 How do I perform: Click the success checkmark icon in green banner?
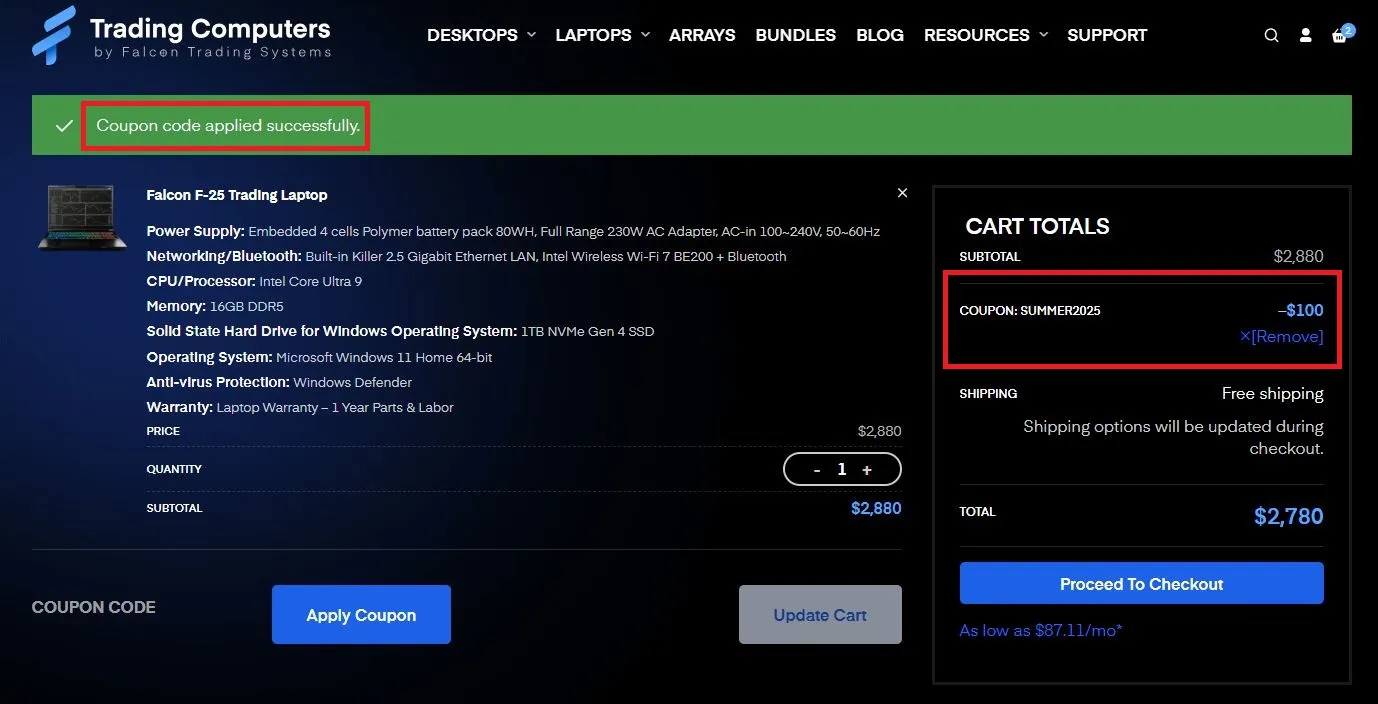(x=64, y=126)
